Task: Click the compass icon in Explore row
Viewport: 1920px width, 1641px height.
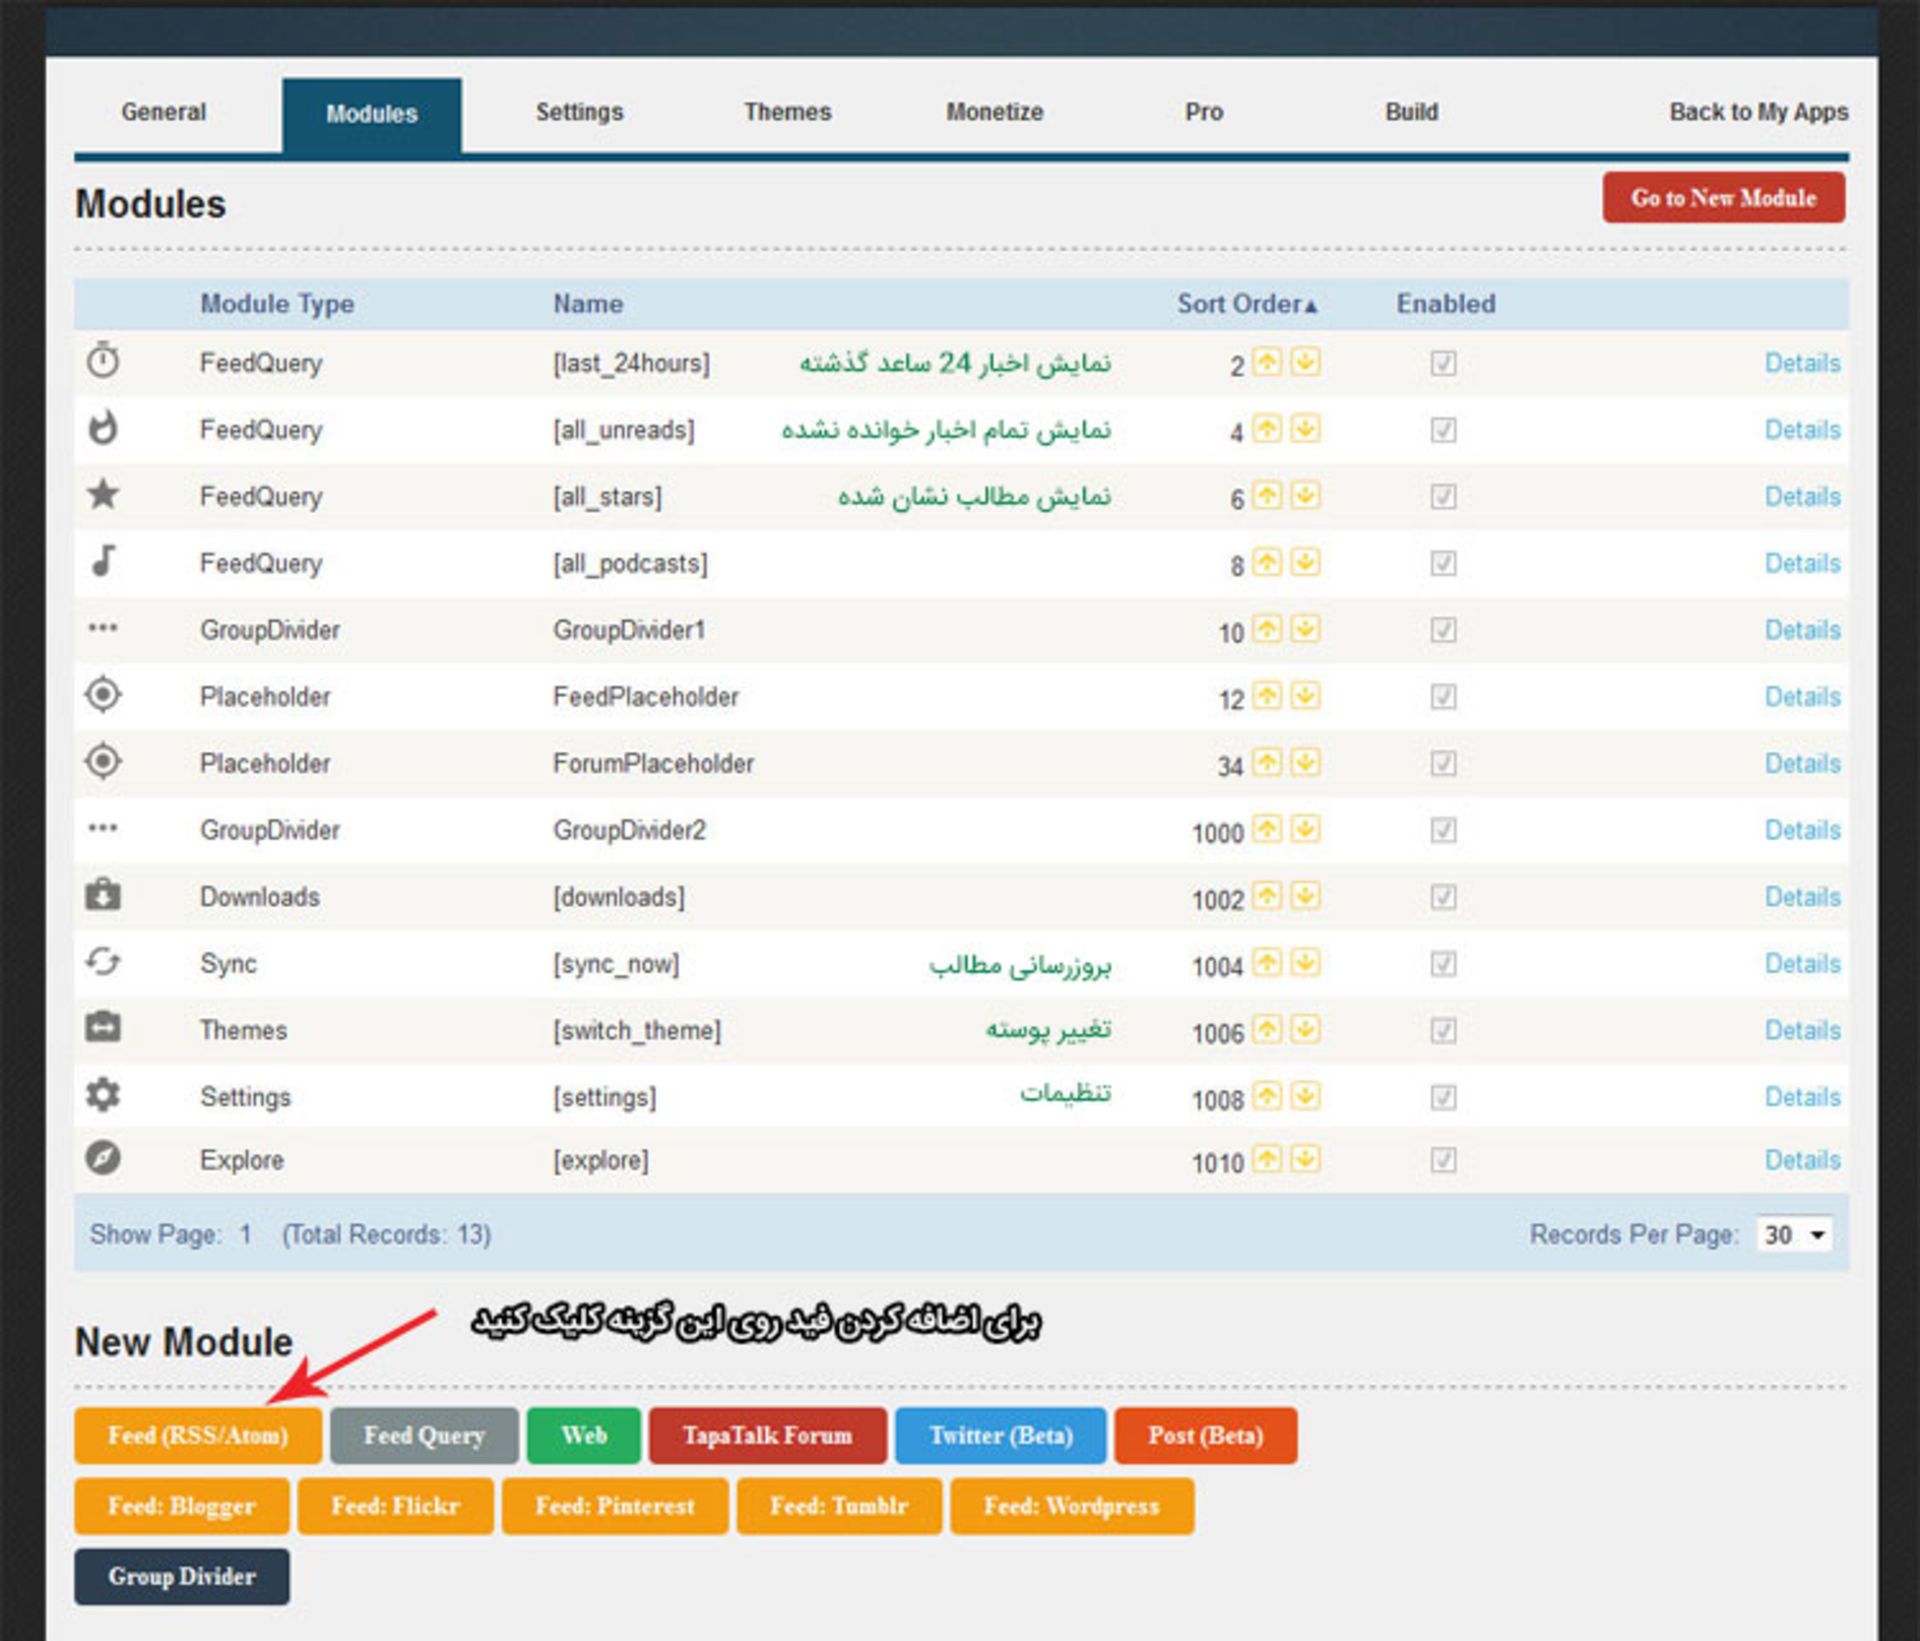Action: (x=103, y=1159)
